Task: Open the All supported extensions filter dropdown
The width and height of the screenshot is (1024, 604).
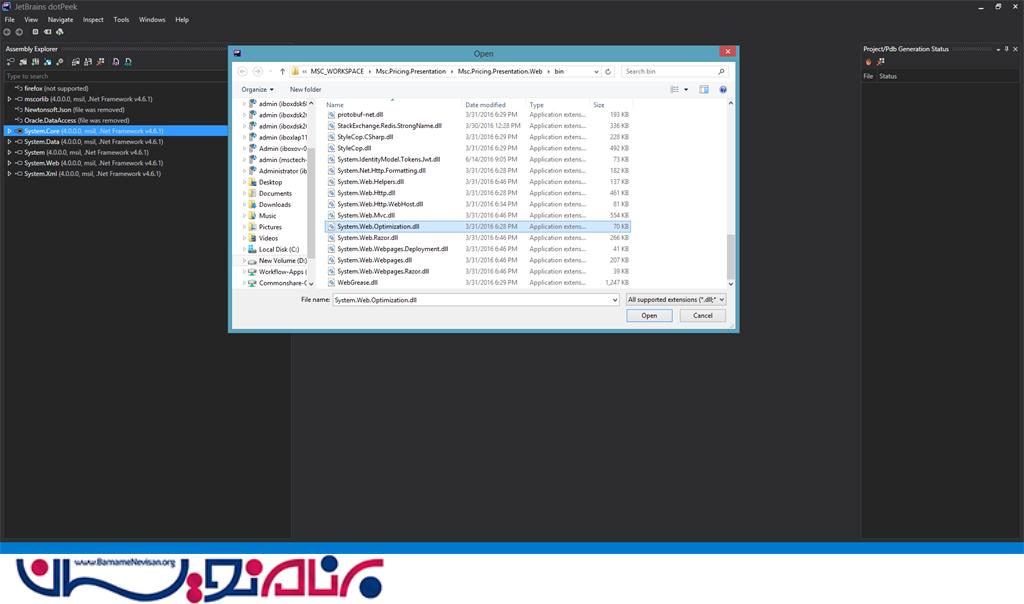Action: click(676, 300)
